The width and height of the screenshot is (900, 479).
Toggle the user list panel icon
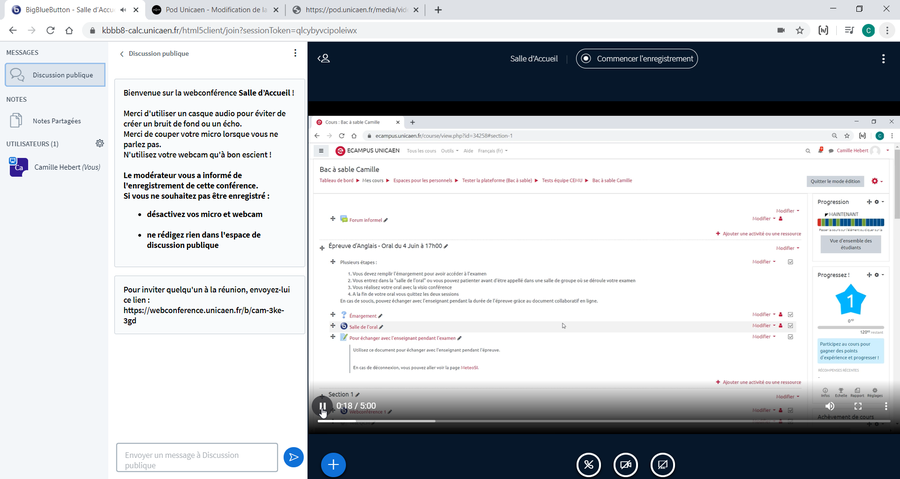point(324,59)
